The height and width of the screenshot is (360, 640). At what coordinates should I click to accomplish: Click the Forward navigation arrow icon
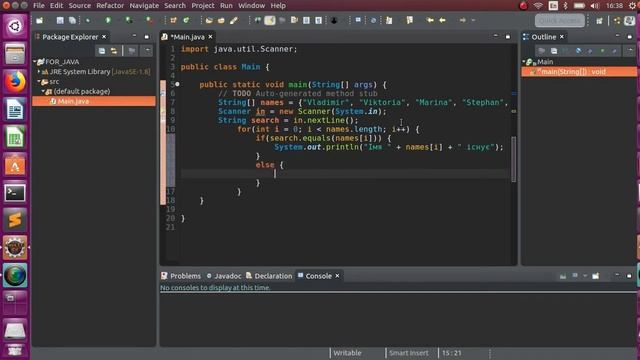click(x=462, y=20)
